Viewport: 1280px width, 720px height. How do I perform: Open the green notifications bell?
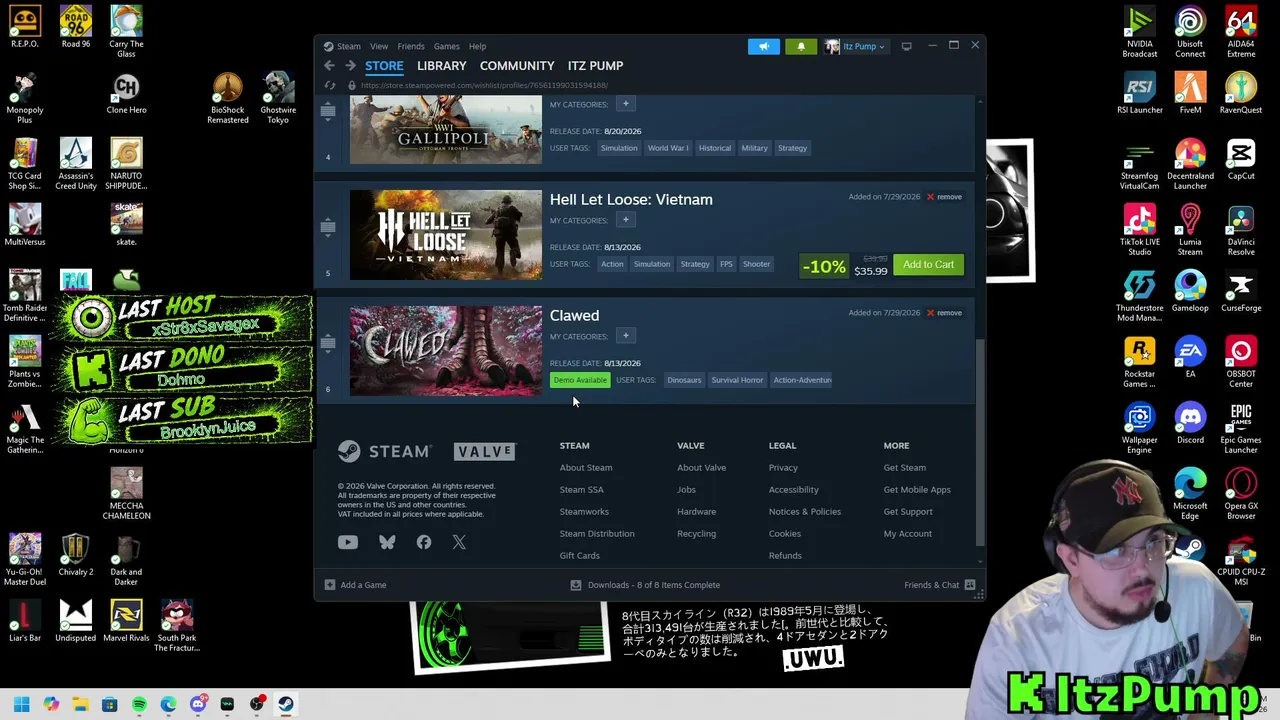[801, 46]
